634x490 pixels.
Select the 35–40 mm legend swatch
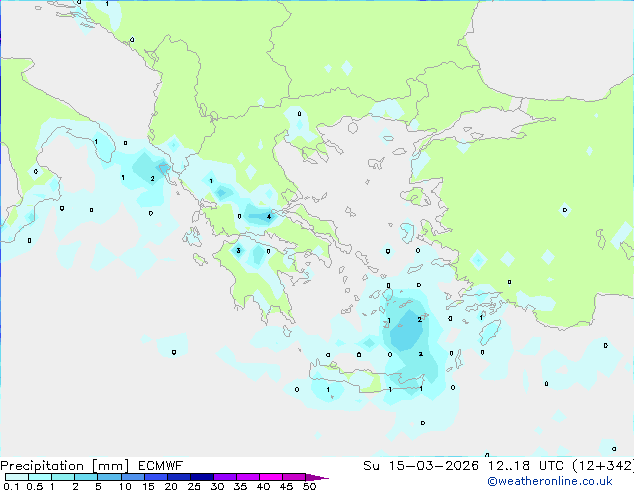pyautogui.click(x=247, y=477)
